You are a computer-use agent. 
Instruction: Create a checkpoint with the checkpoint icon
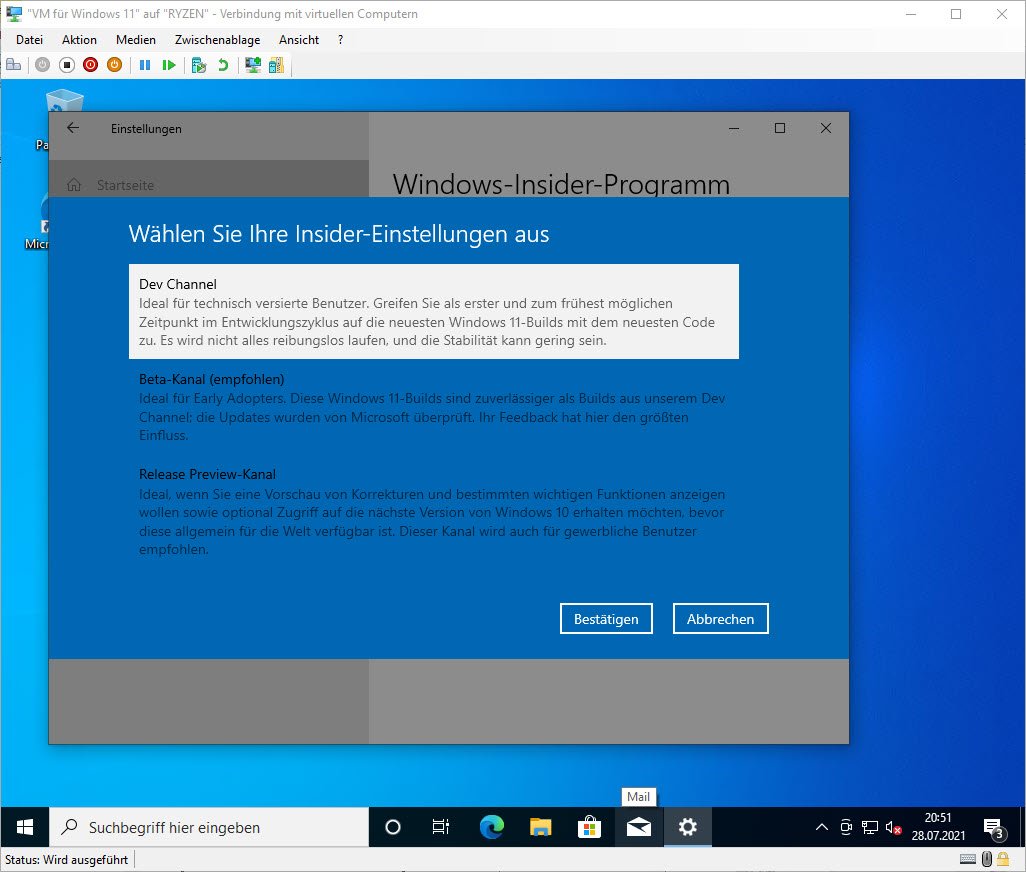tap(199, 65)
